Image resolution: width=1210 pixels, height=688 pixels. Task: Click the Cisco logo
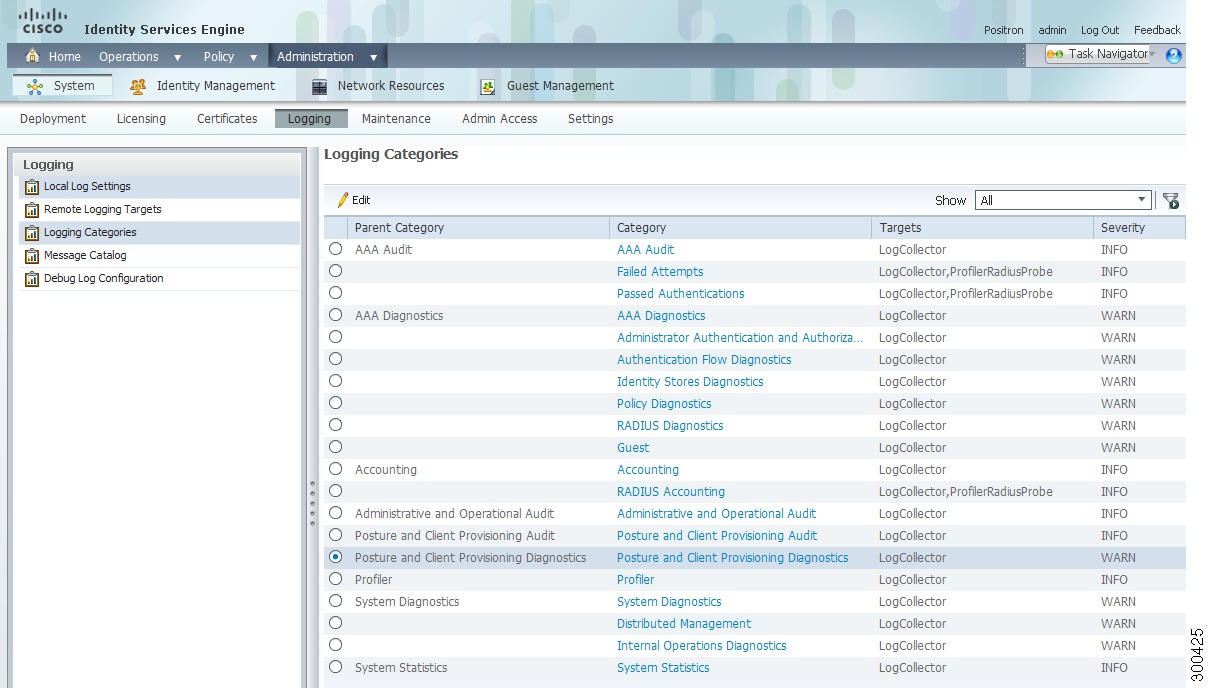click(42, 20)
